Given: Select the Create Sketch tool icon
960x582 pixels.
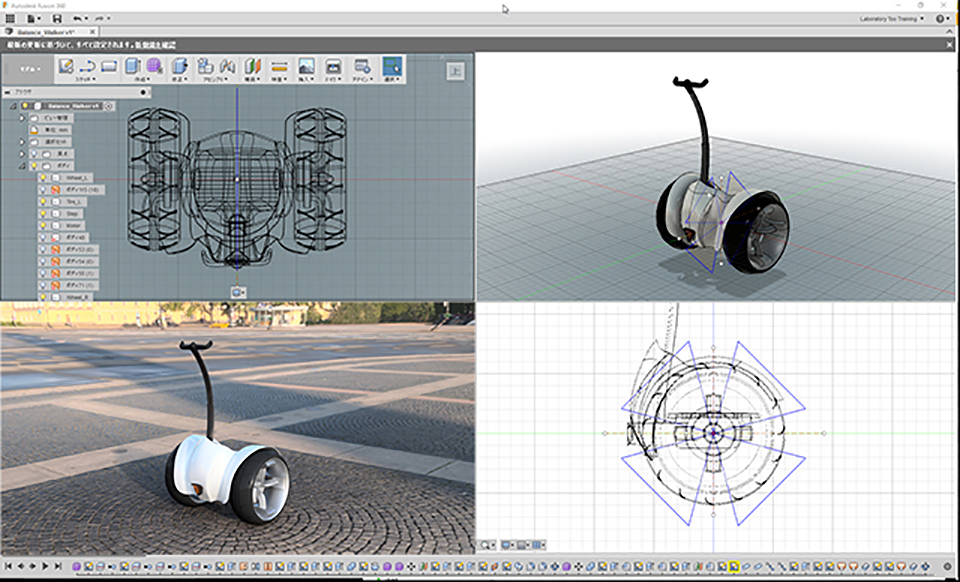Looking at the screenshot, I should 66,67.
